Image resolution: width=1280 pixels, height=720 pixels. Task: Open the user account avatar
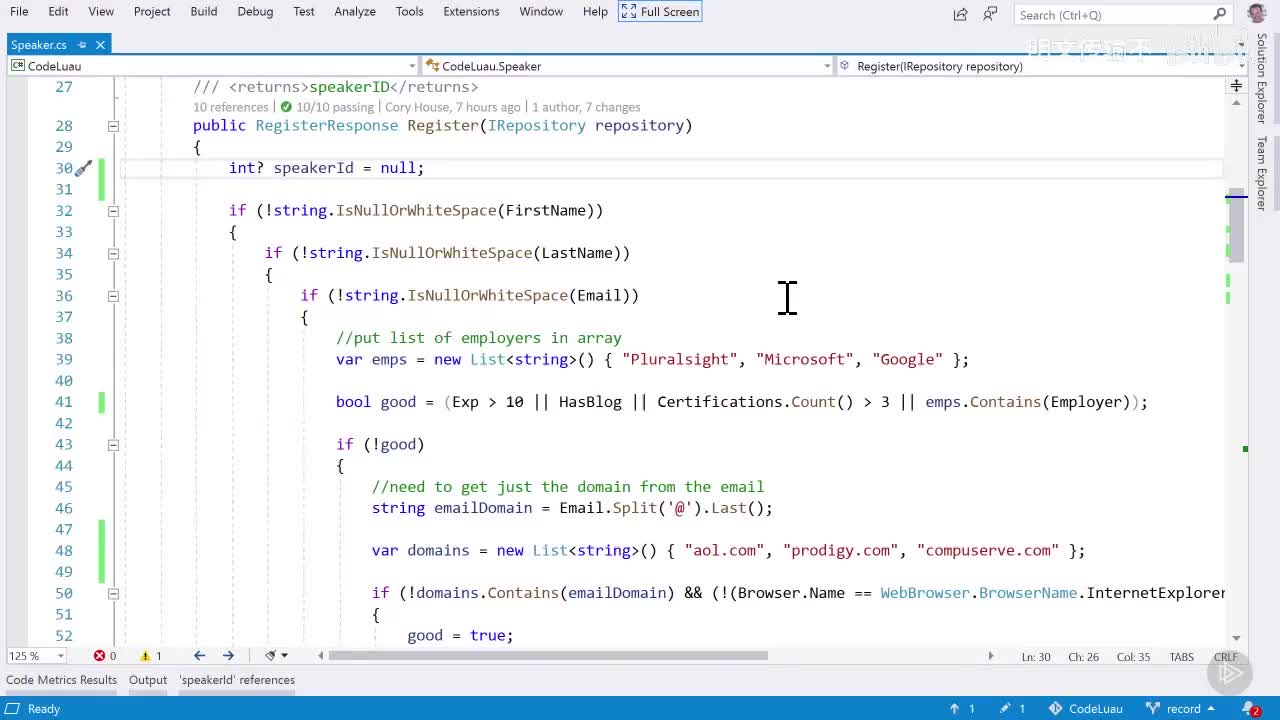pyautogui.click(x=1257, y=13)
